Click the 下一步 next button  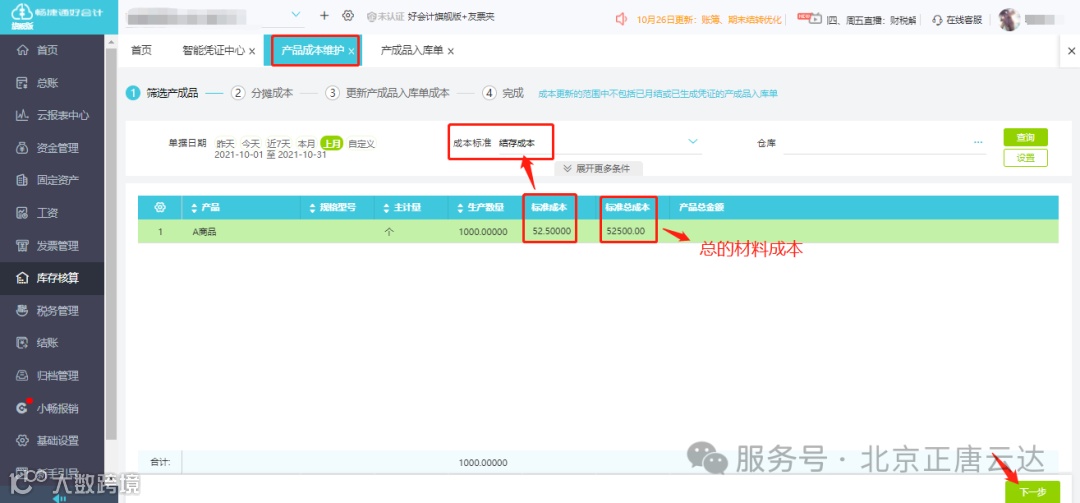[x=1032, y=492]
